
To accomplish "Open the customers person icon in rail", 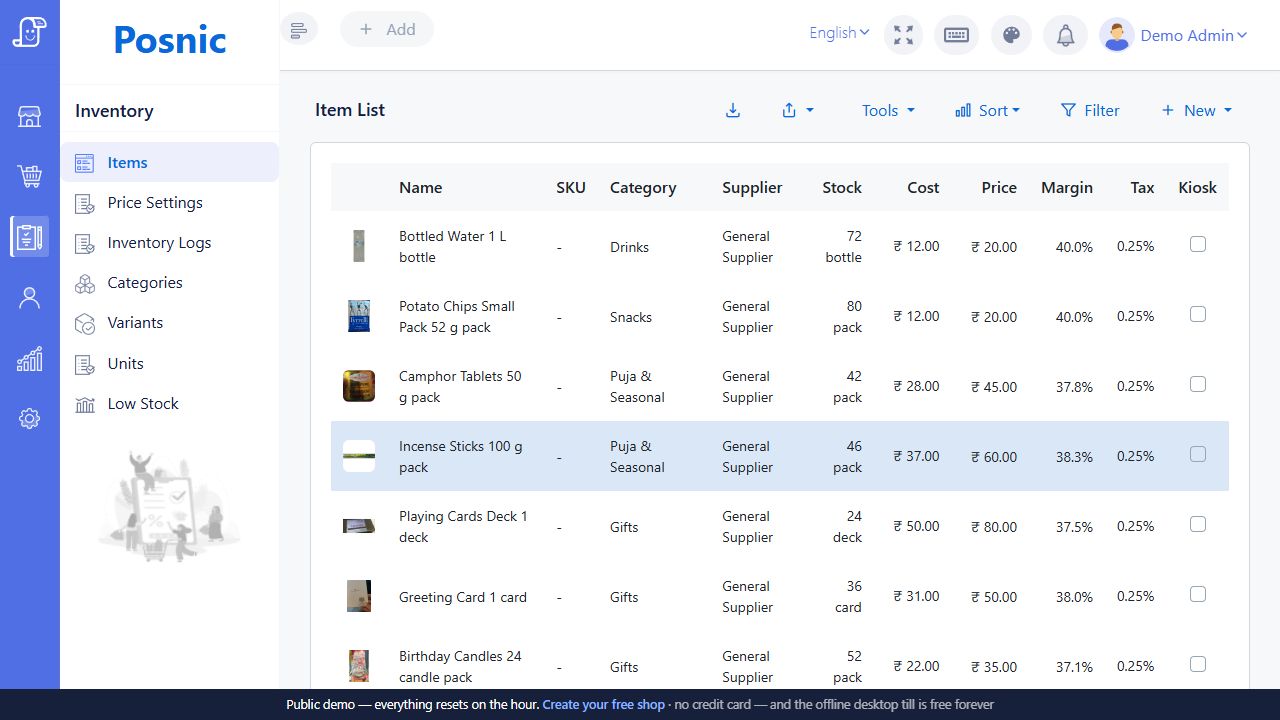I will tap(30, 298).
